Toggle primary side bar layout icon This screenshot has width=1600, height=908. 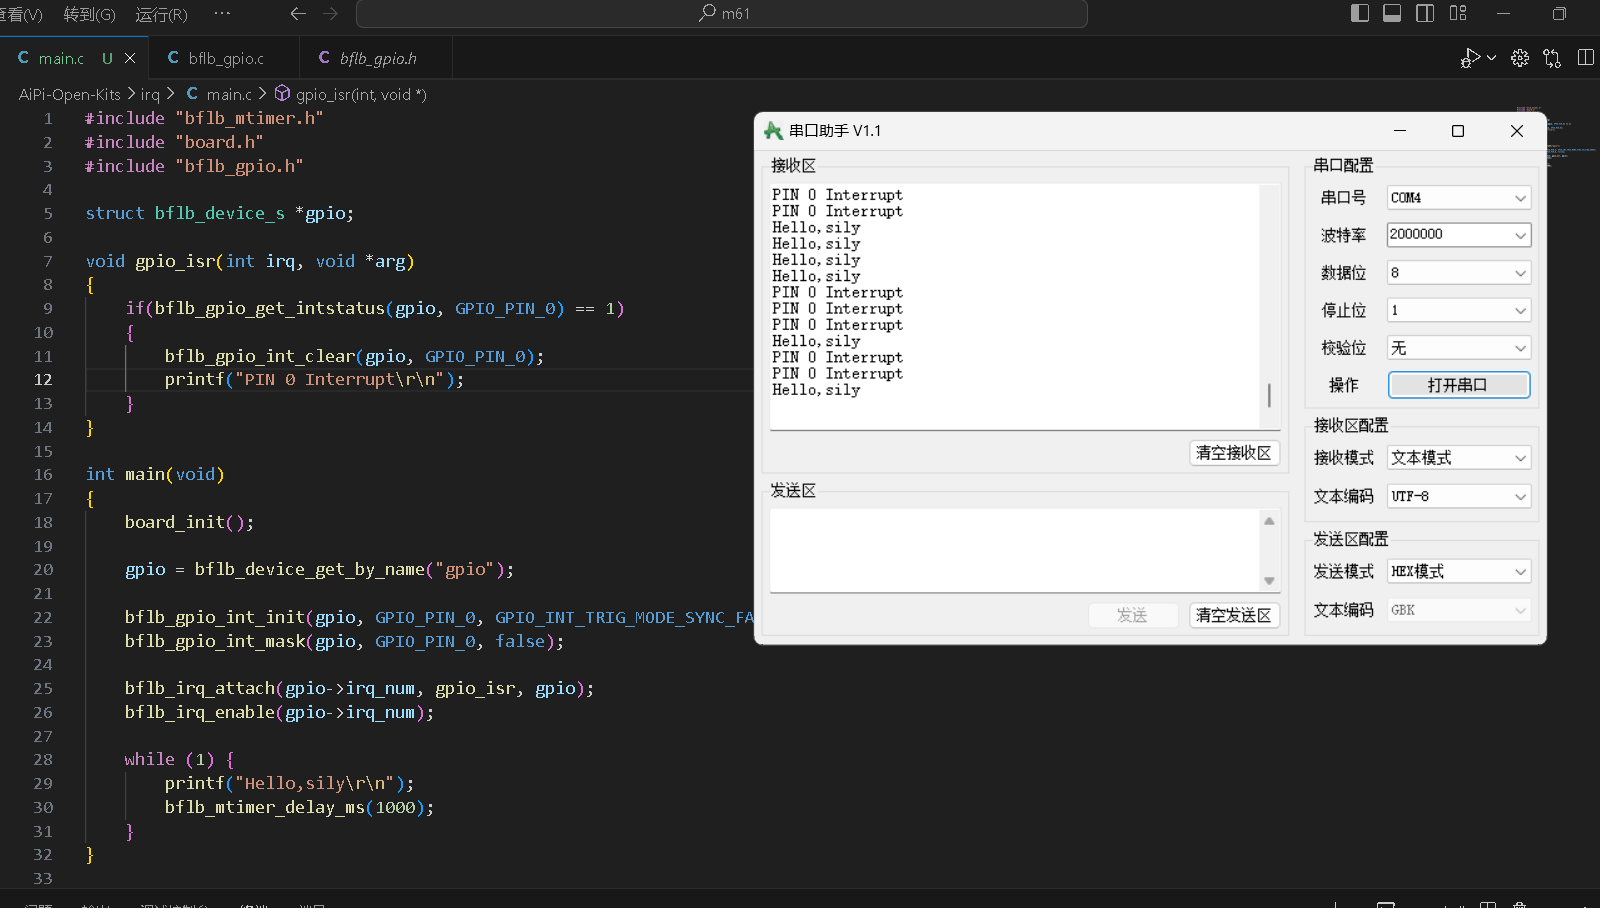coord(1360,13)
